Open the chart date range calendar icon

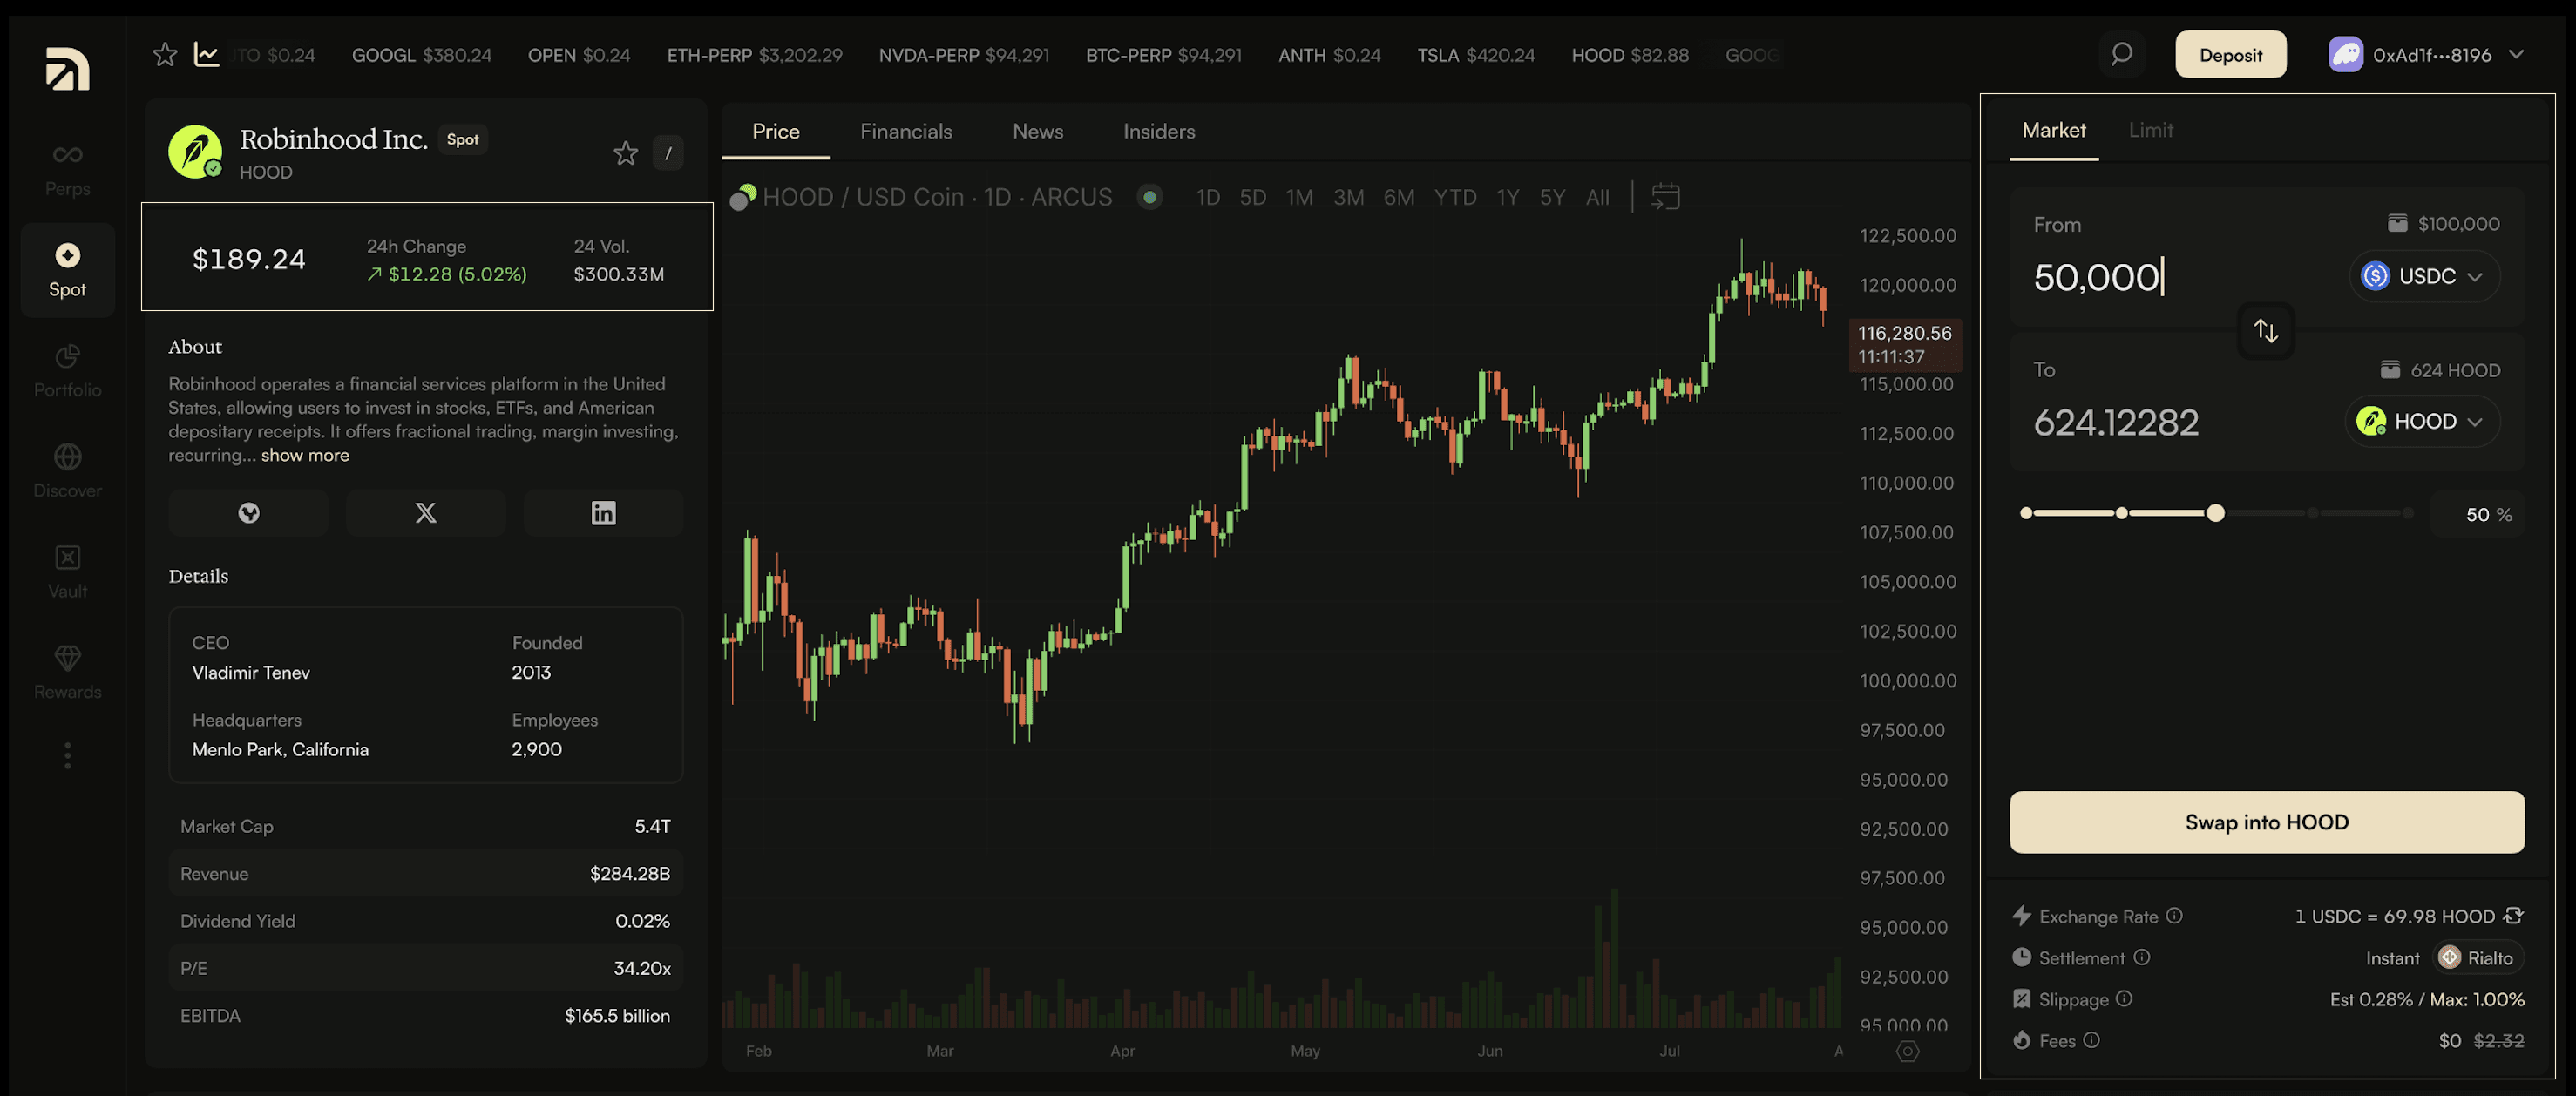coord(1665,196)
